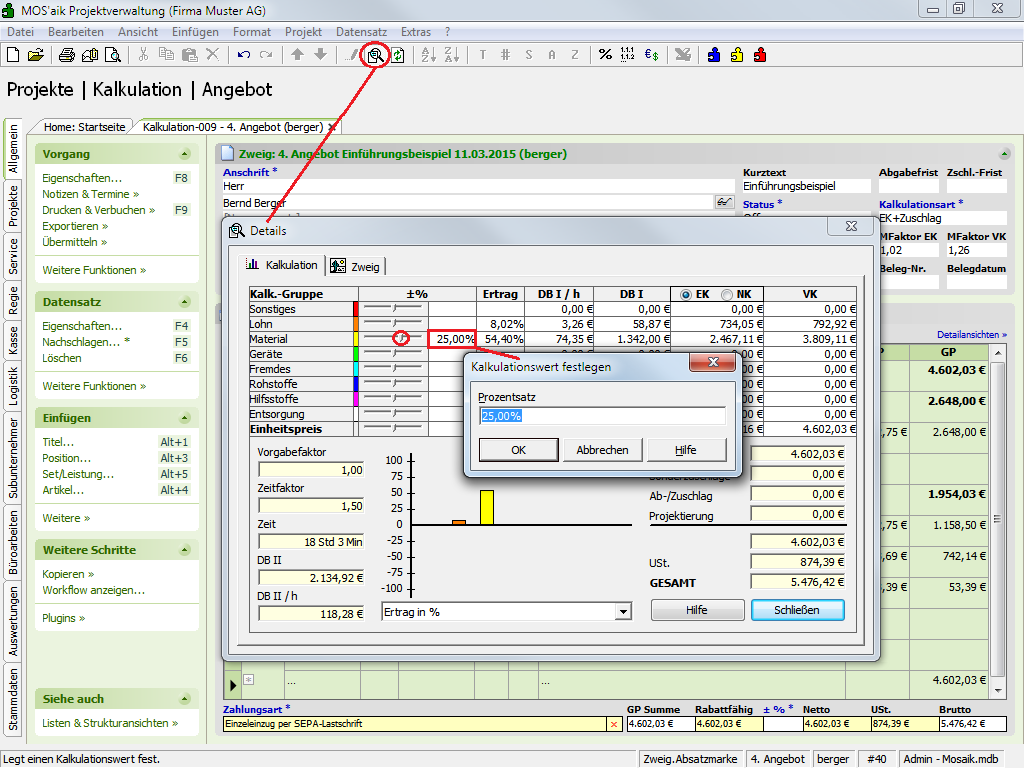Viewport: 1024px width, 768px height.
Task: Click the print preview toolbar icon
Action: pos(114,55)
